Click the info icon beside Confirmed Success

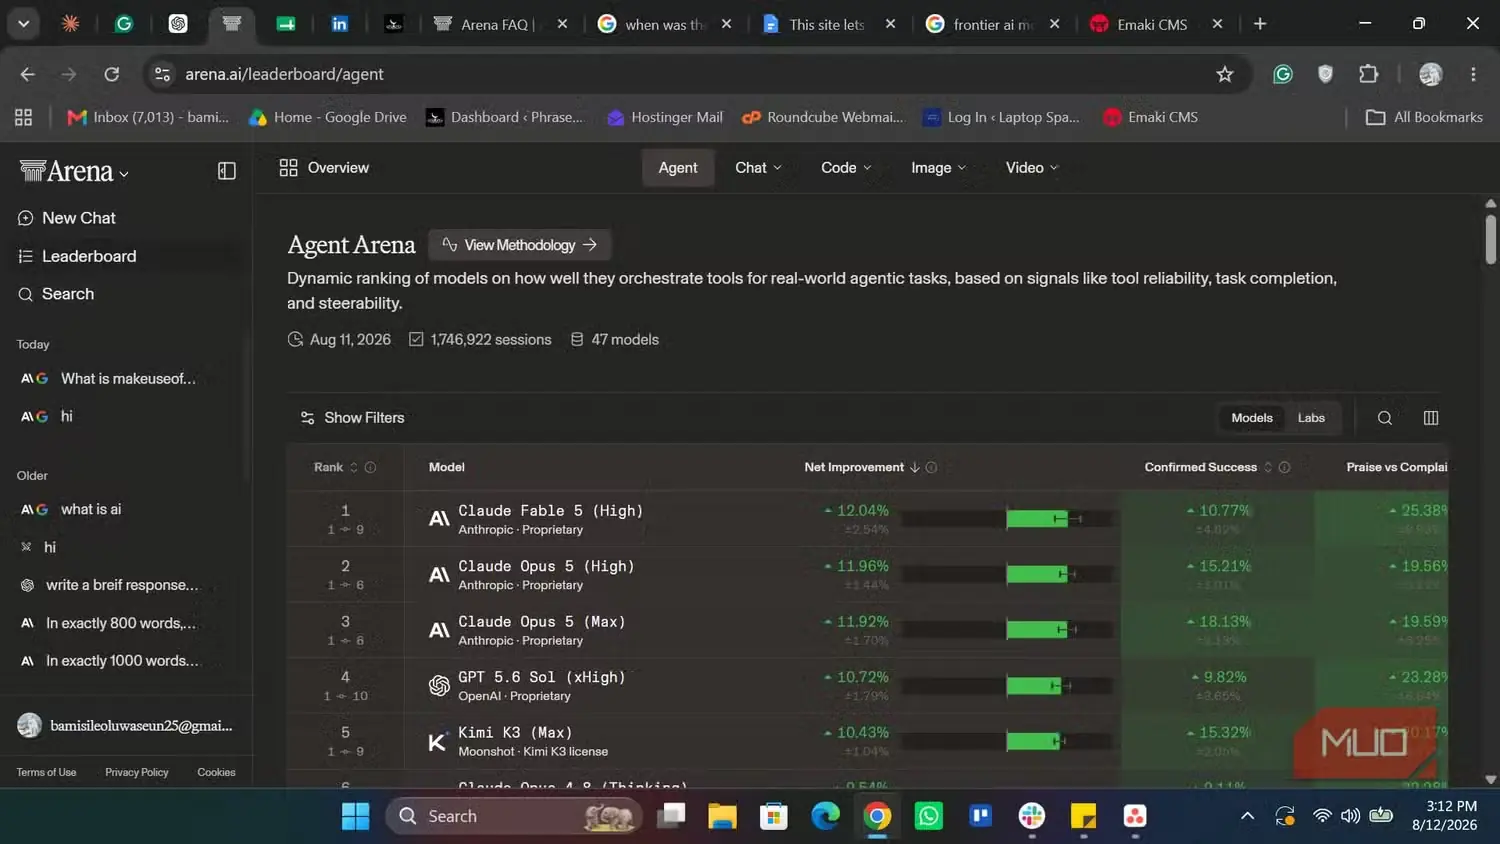(1284, 467)
